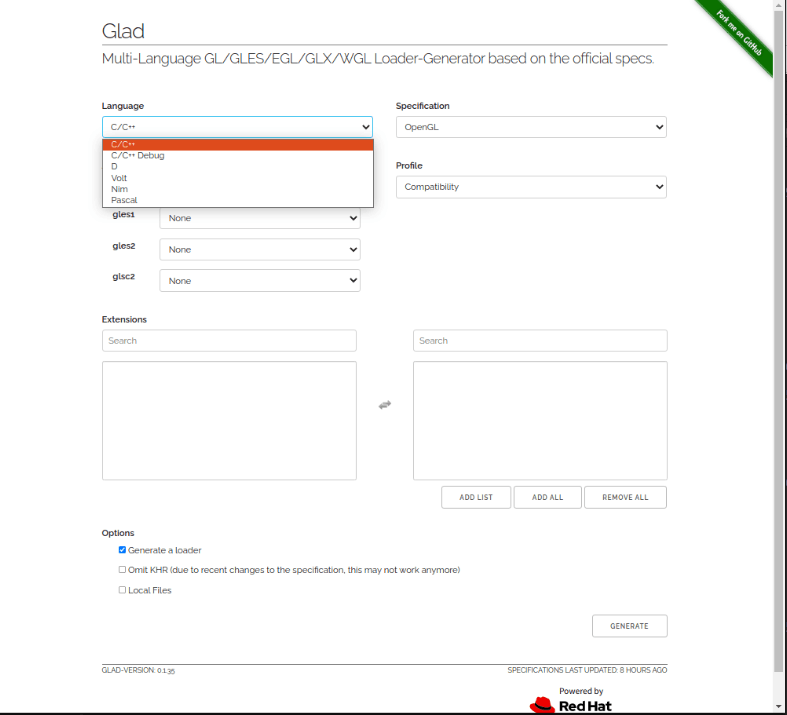Viewport: 787px width, 715px height.
Task: Click the ADD LIST button
Action: pos(476,497)
